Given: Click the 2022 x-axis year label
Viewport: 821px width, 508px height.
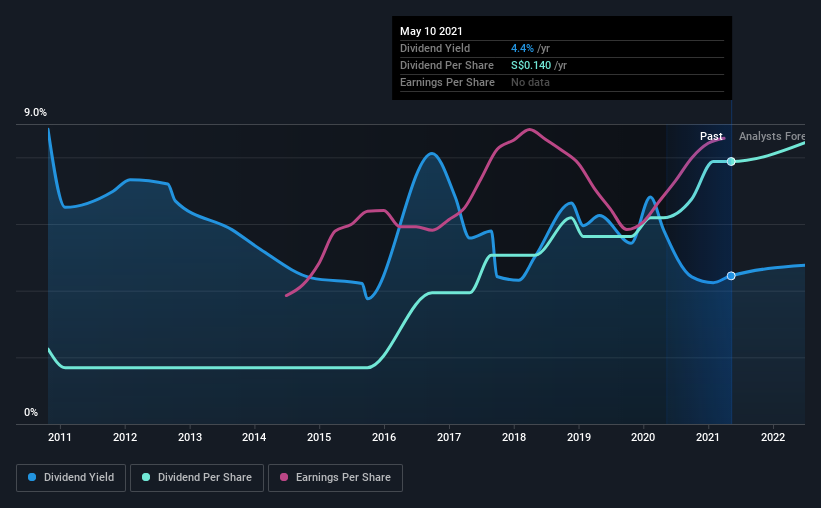Looking at the screenshot, I should click(x=773, y=437).
